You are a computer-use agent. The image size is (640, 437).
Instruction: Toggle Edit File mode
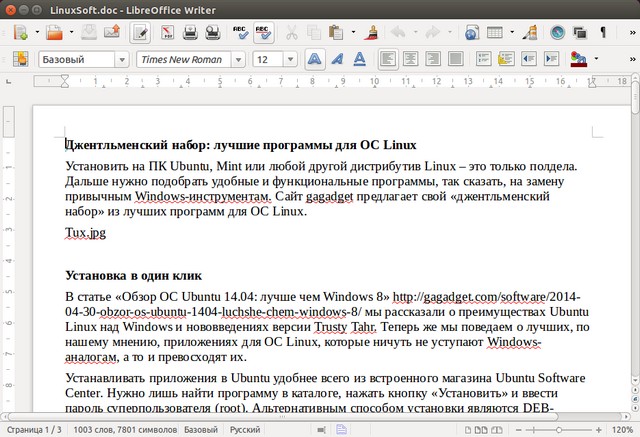pyautogui.click(x=140, y=32)
